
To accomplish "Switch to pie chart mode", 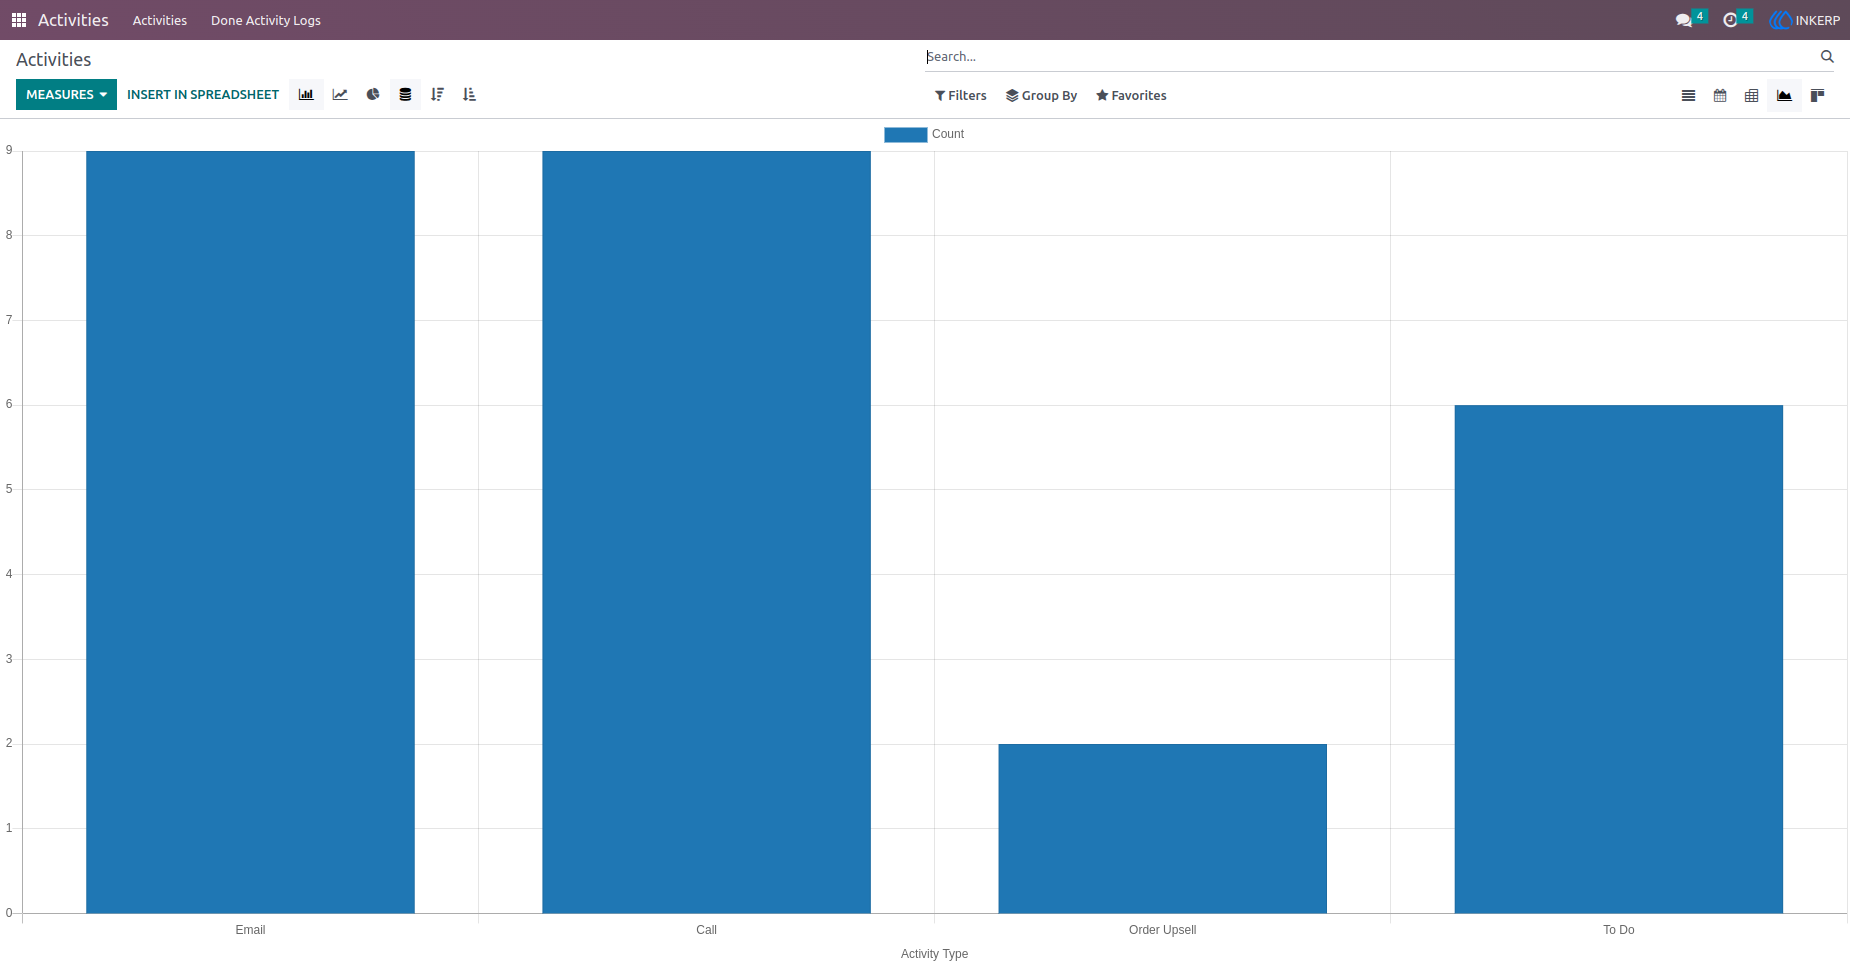I will [x=373, y=95].
